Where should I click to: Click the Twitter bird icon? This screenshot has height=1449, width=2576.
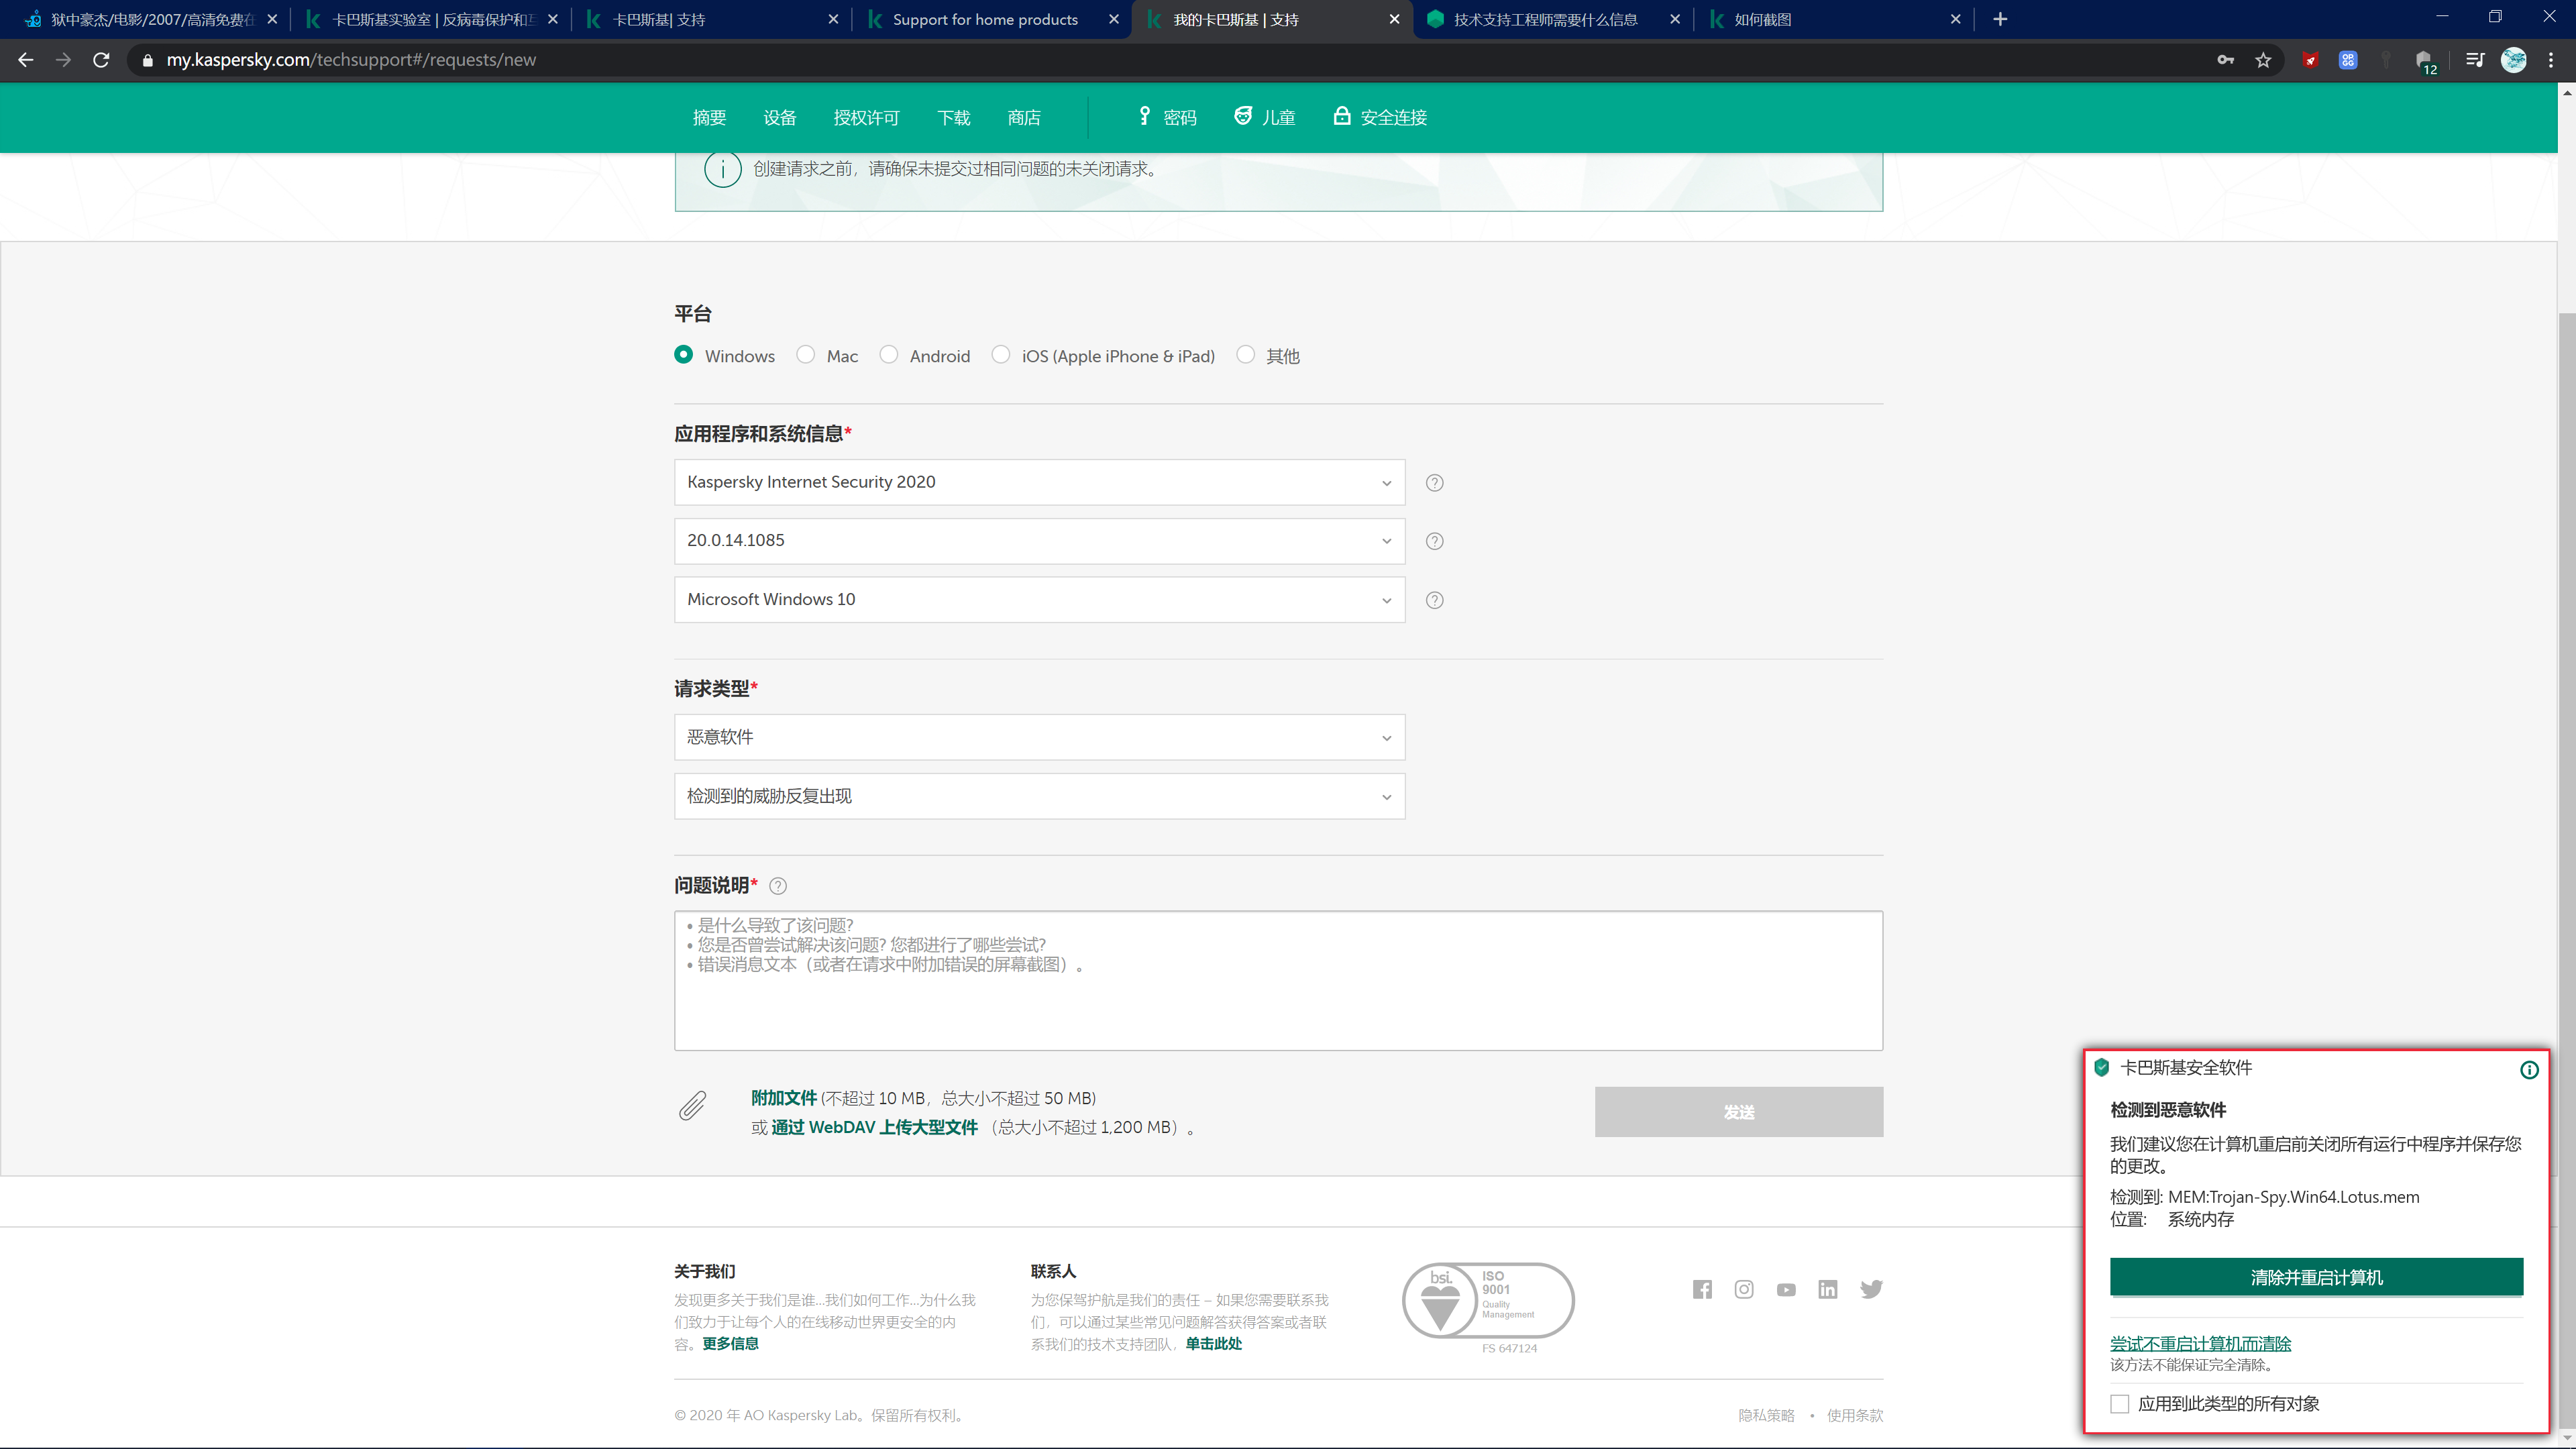click(1871, 1289)
